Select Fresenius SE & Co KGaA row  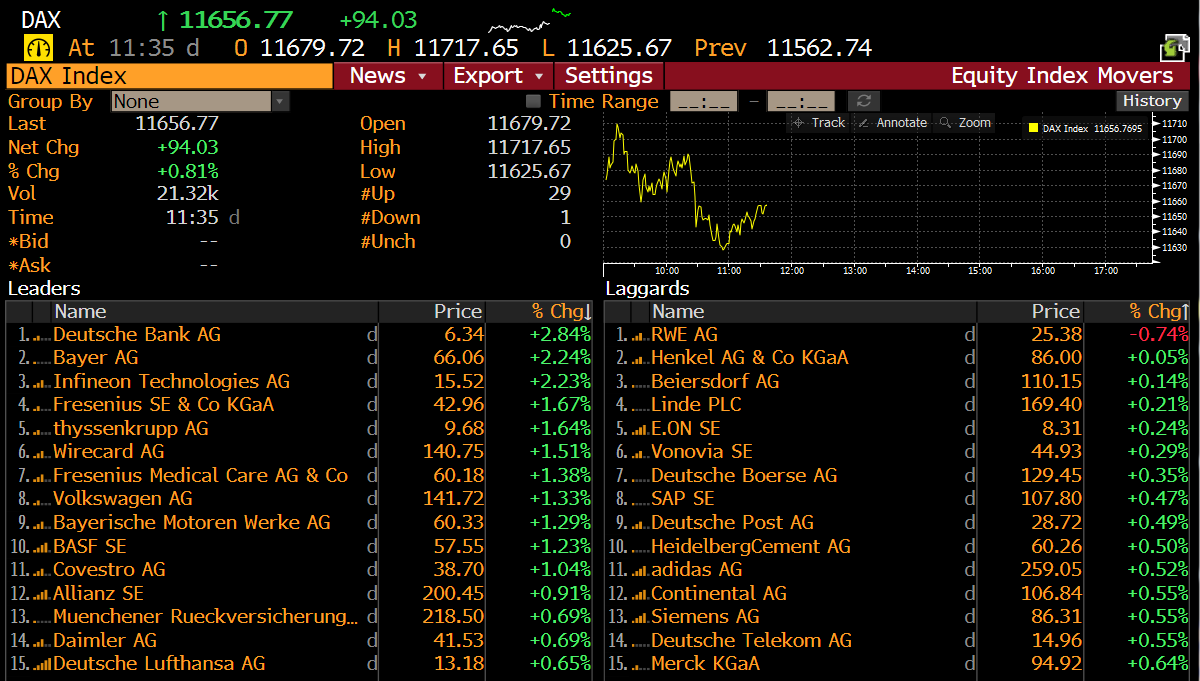tap(299, 405)
